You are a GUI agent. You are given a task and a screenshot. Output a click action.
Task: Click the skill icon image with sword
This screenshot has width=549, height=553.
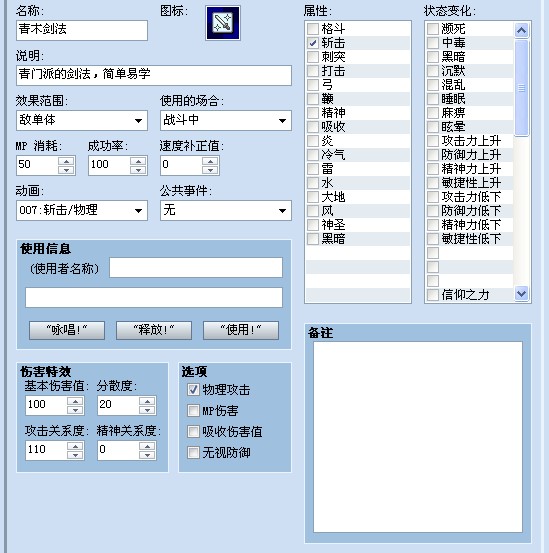(x=223, y=23)
